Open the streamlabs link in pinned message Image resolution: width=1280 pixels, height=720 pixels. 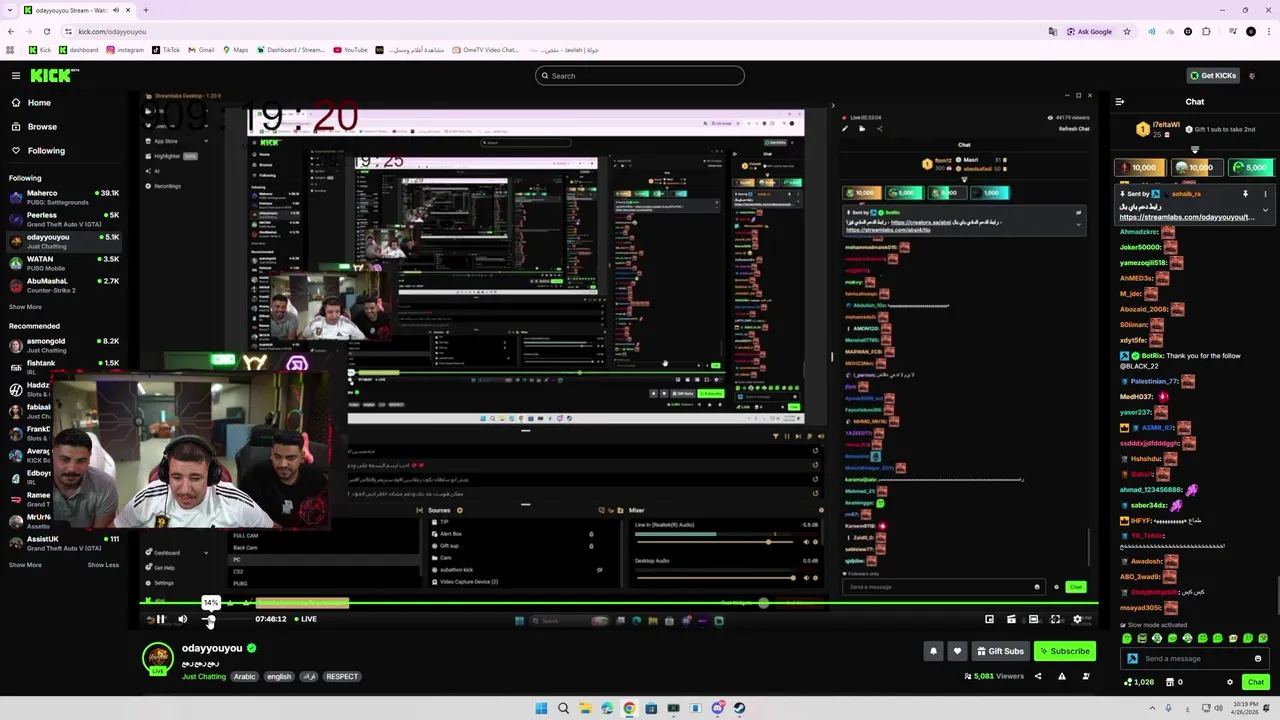(1186, 217)
